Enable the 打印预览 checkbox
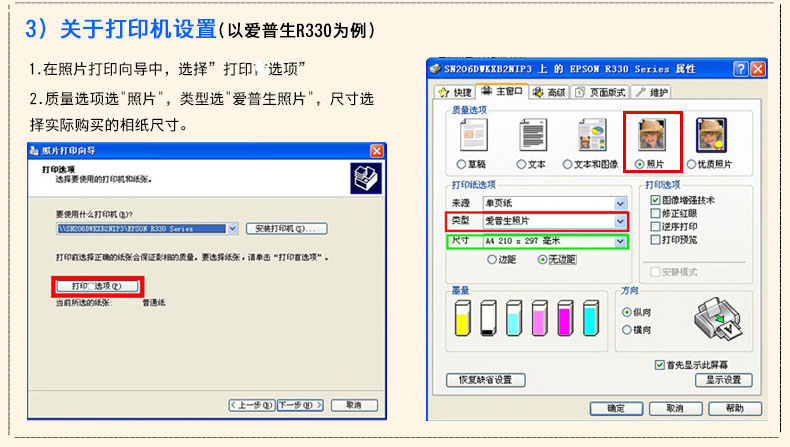Viewport: 790px width, 447px height. pyautogui.click(x=655, y=239)
